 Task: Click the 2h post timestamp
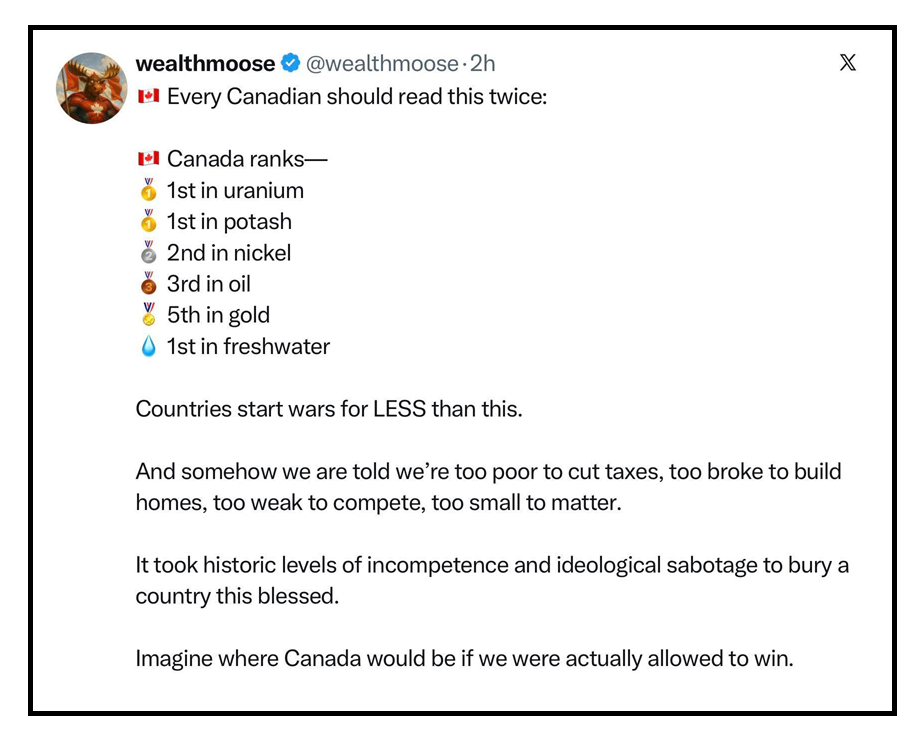[483, 64]
